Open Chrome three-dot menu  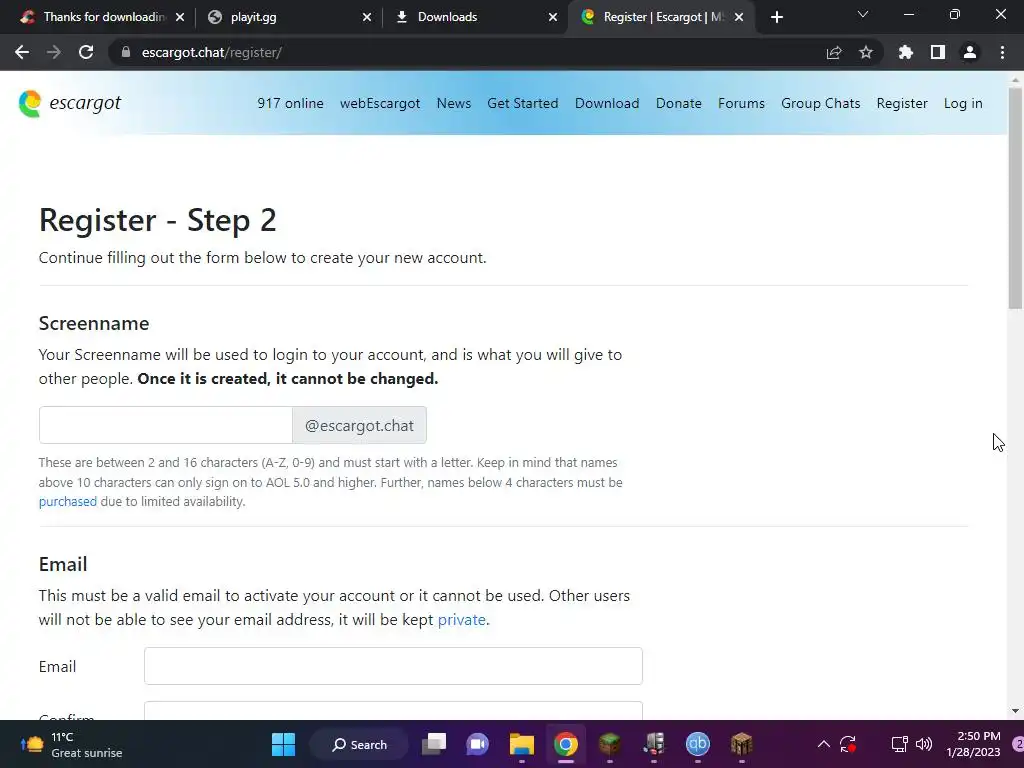click(x=1002, y=52)
